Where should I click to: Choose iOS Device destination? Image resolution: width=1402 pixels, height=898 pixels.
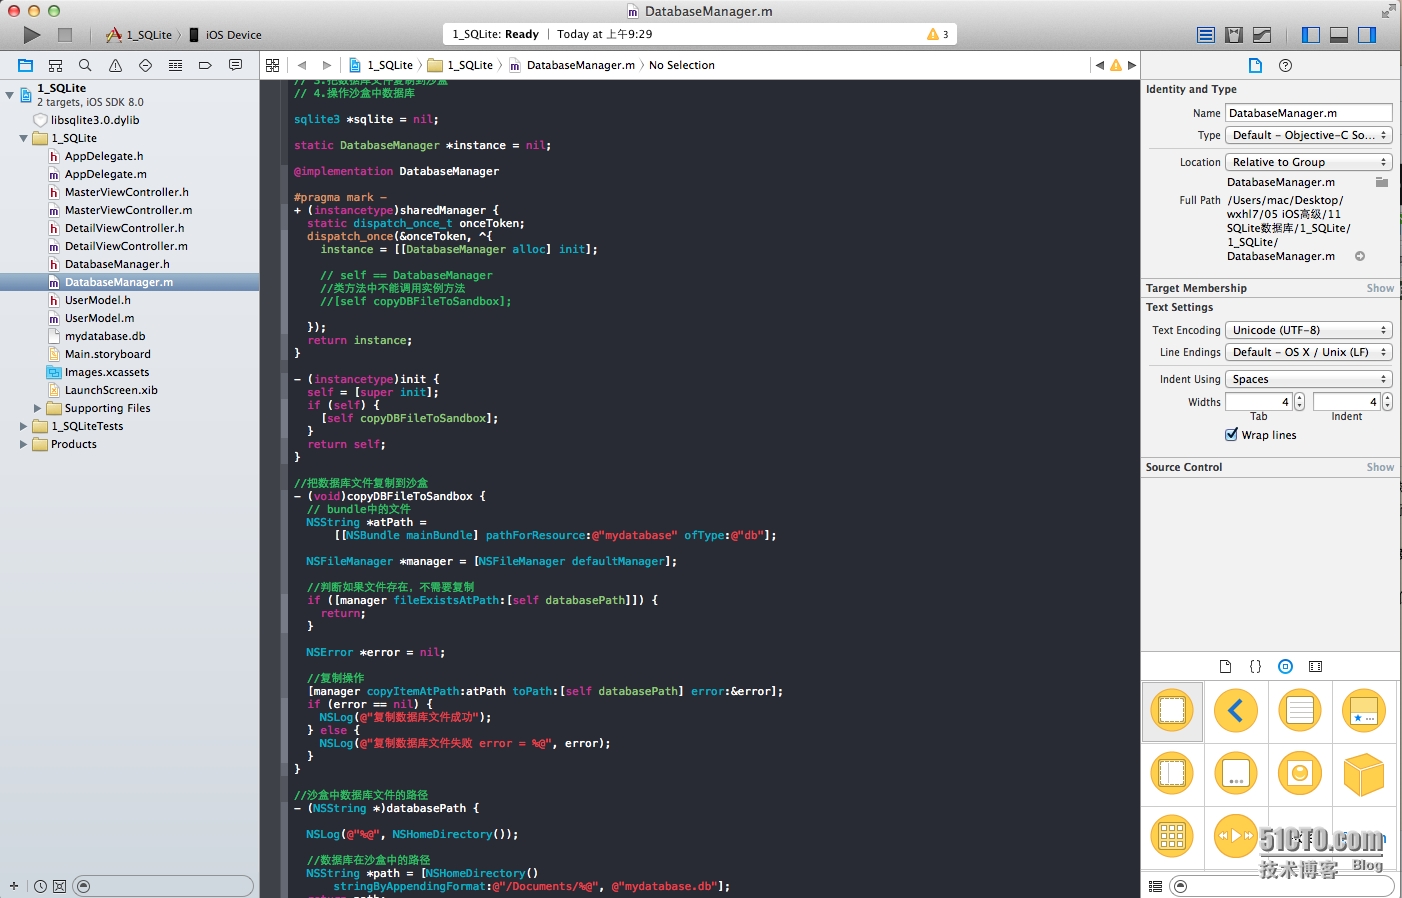(x=225, y=35)
